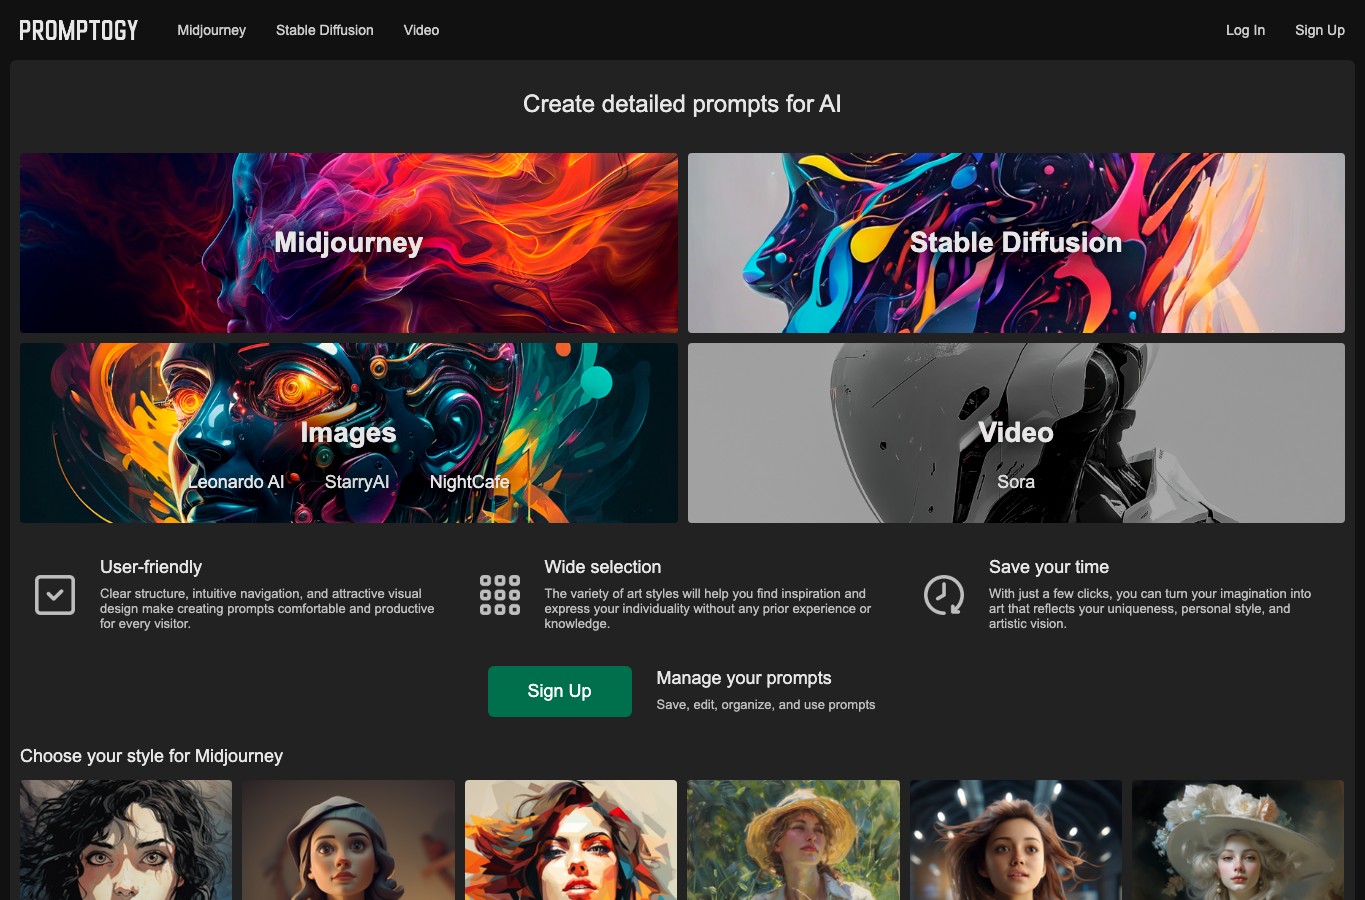Open the Video banner heading
This screenshot has width=1365, height=900.
pos(1016,432)
